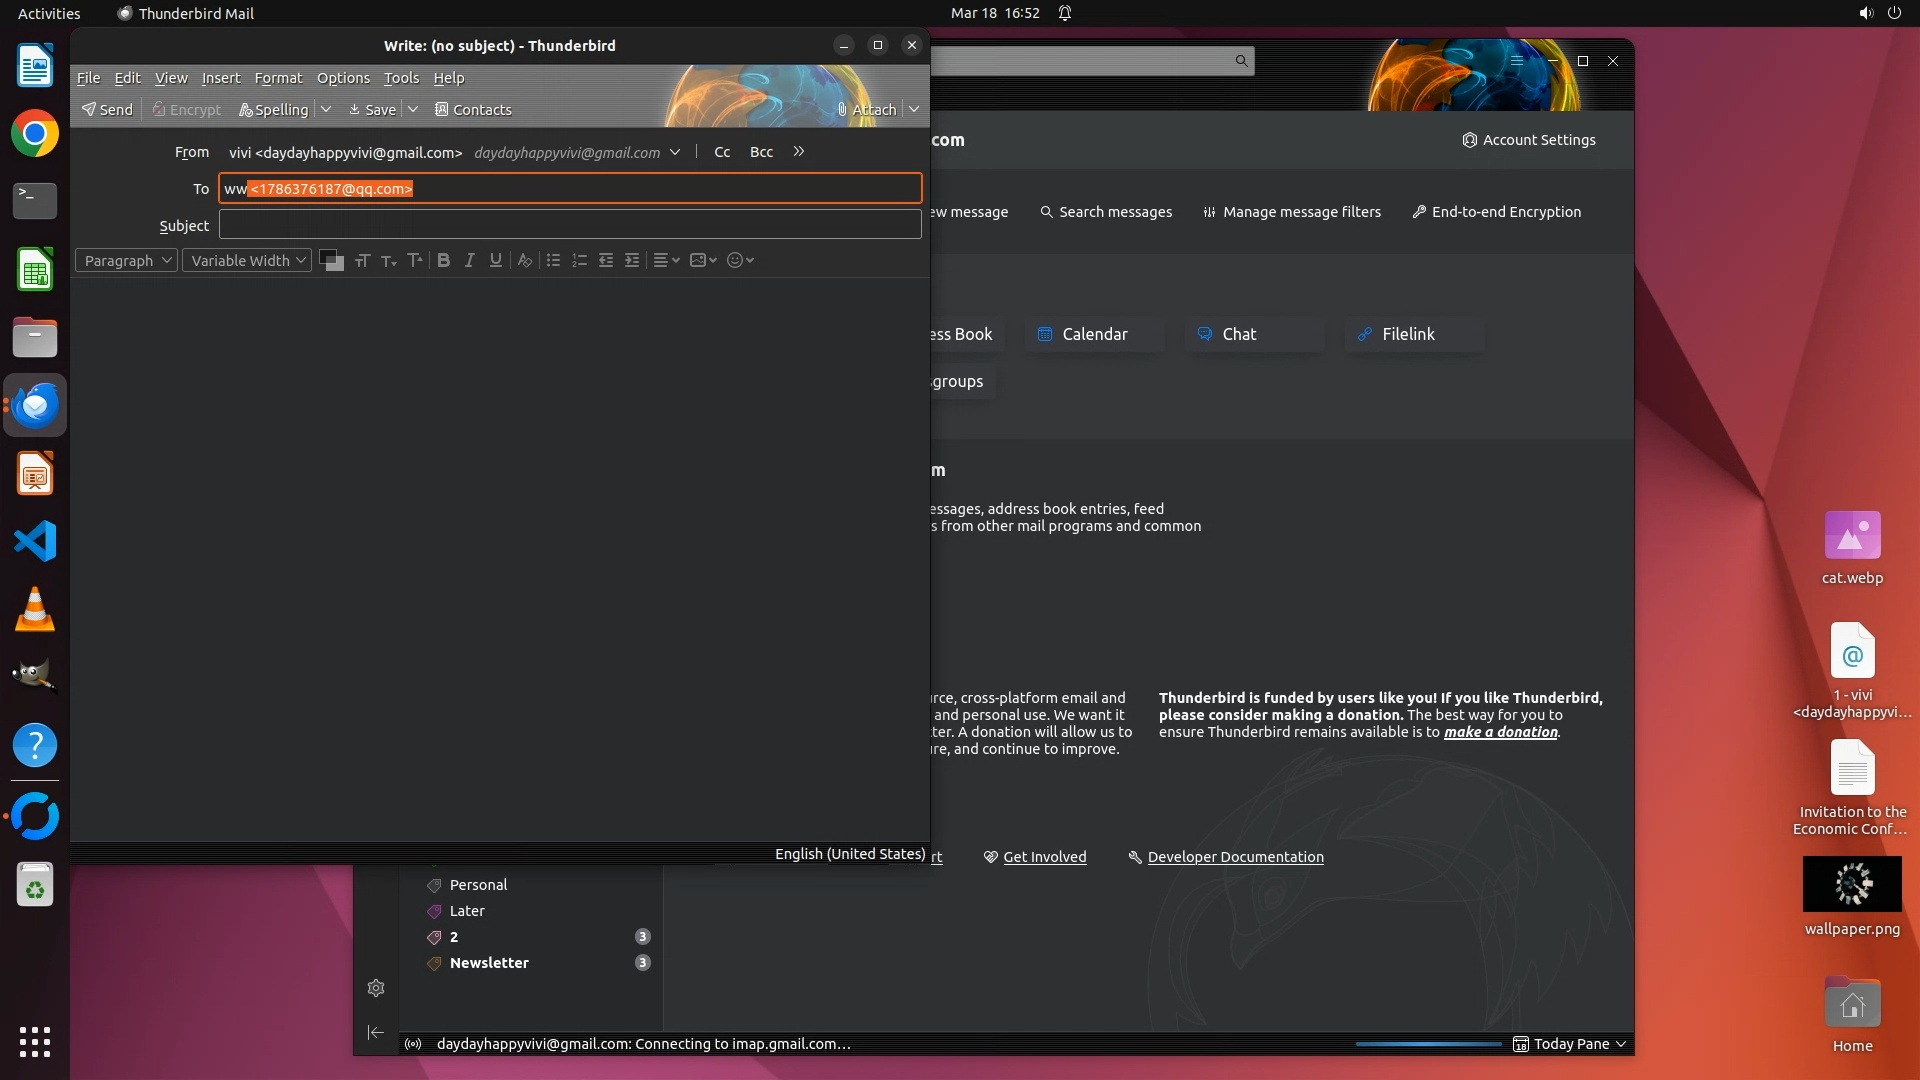Viewport: 1920px width, 1080px height.
Task: Click the Send message icon
Action: (x=107, y=109)
